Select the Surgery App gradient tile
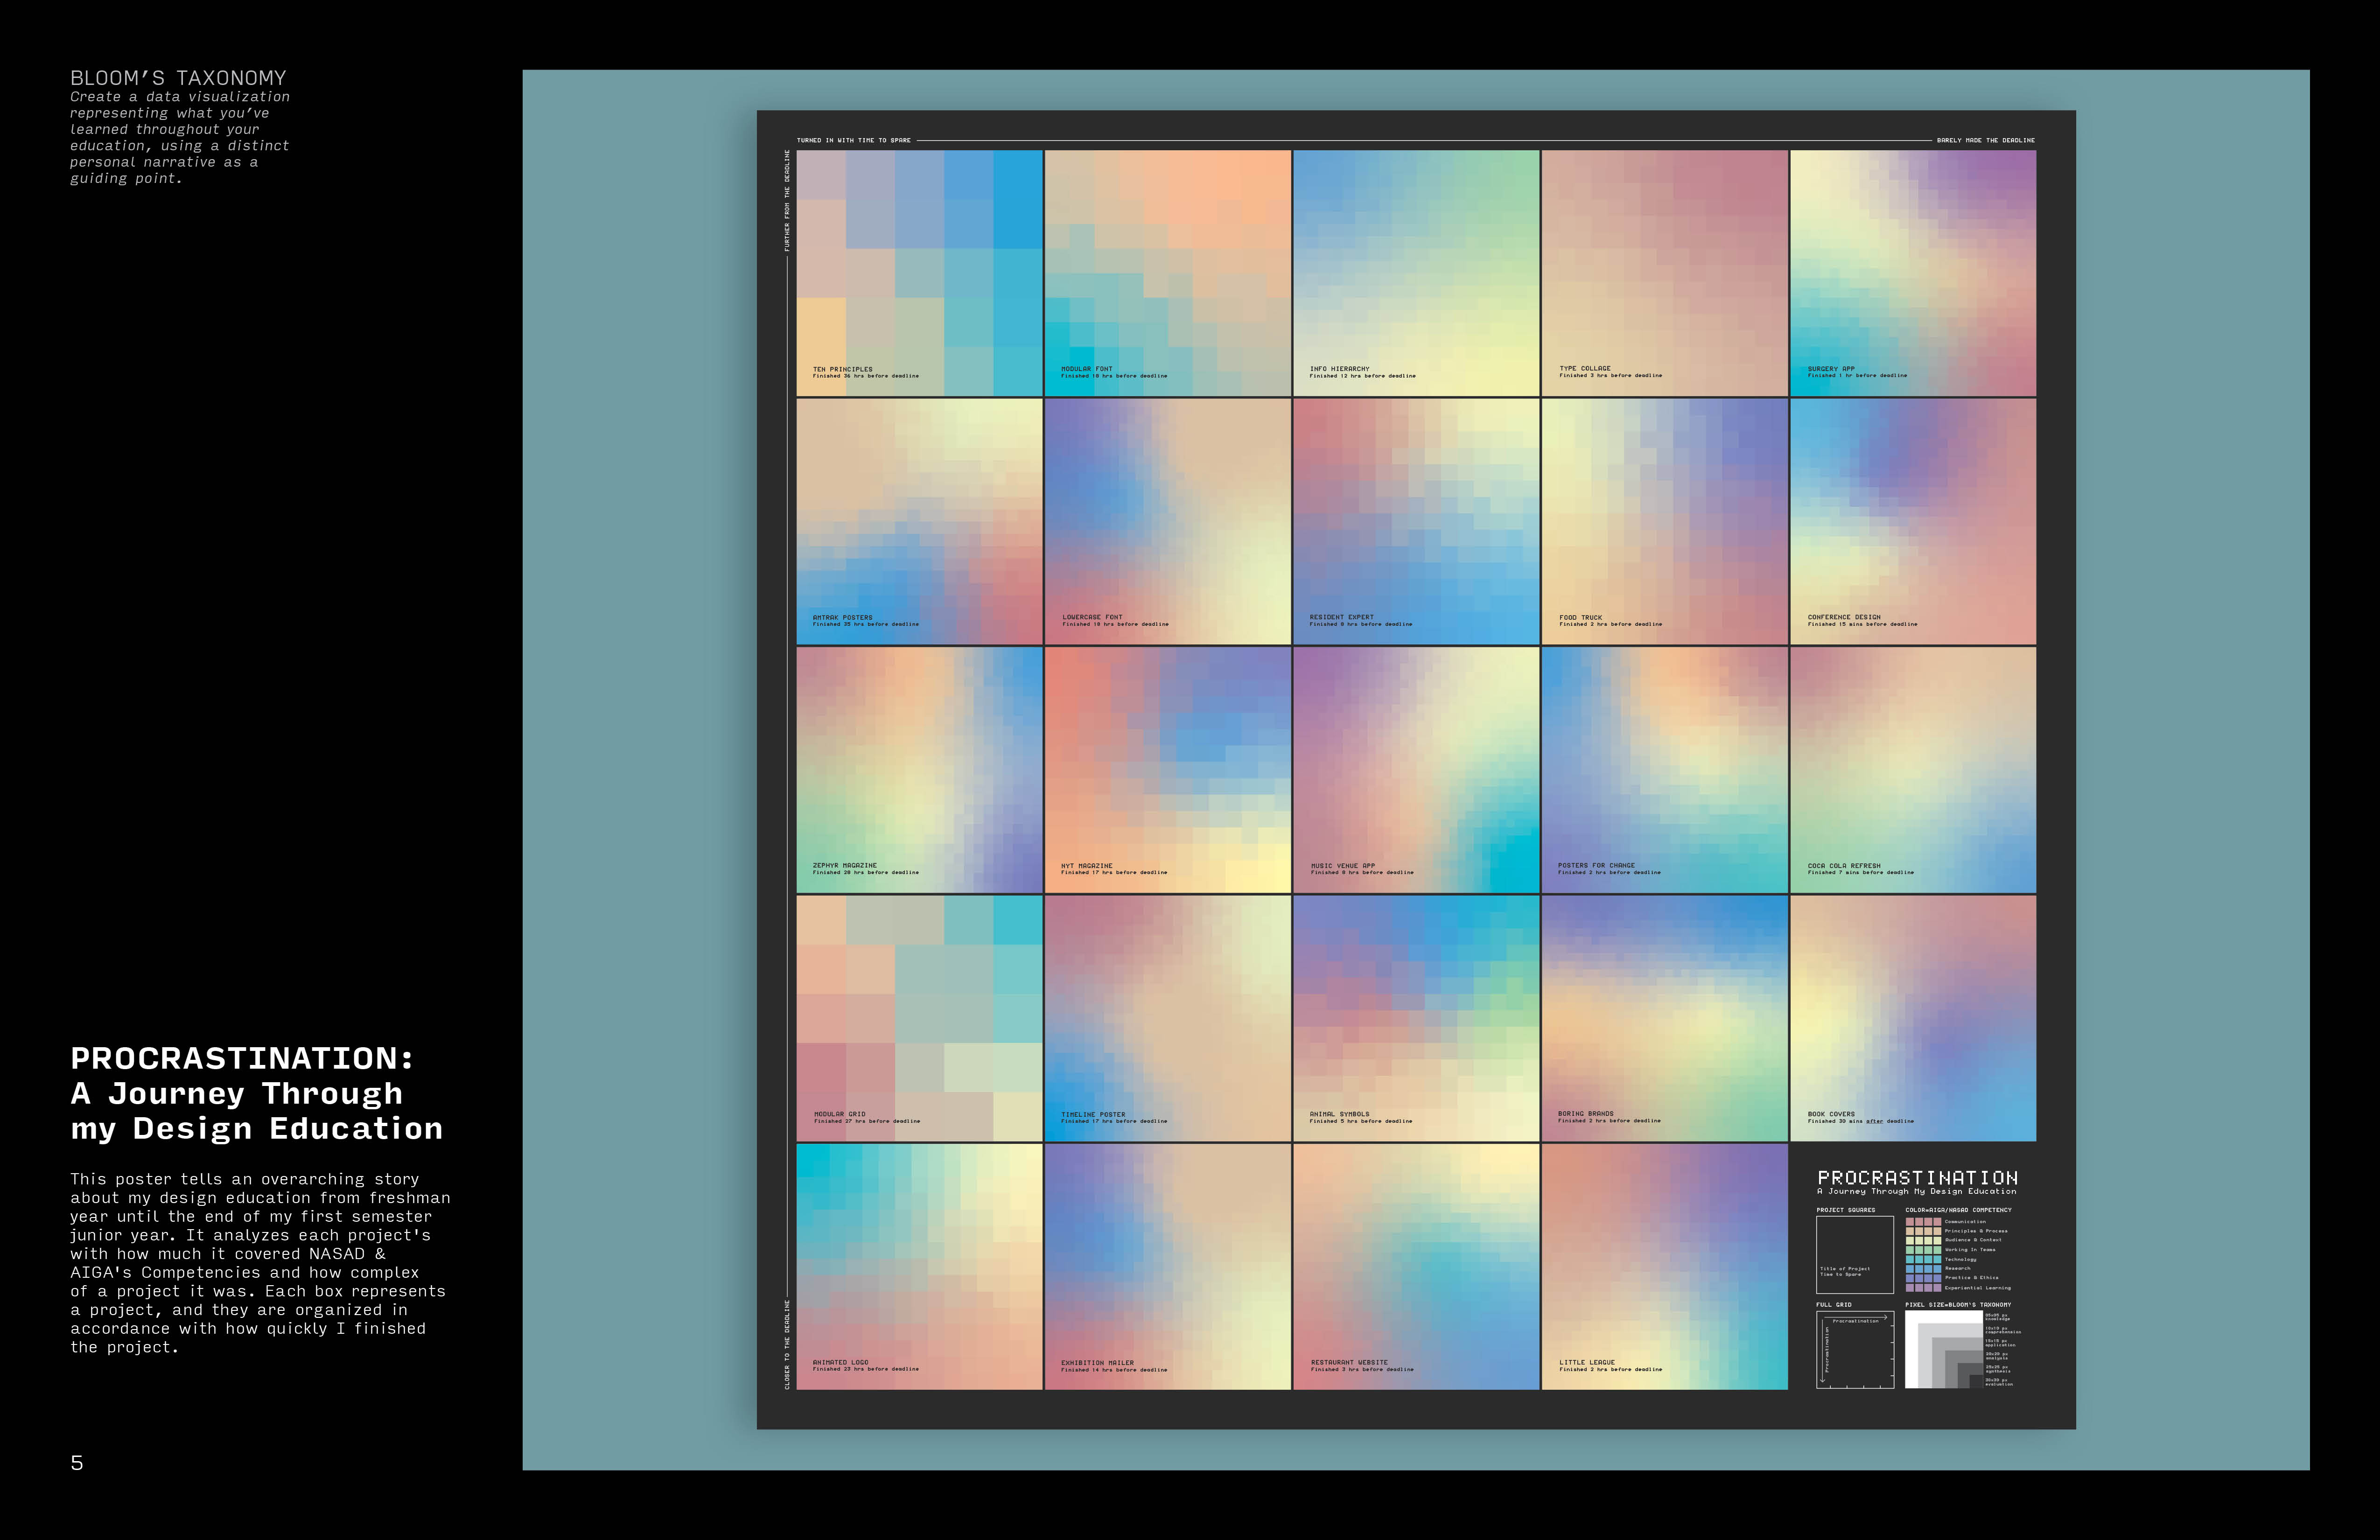This screenshot has height=1540, width=2380. click(1912, 273)
